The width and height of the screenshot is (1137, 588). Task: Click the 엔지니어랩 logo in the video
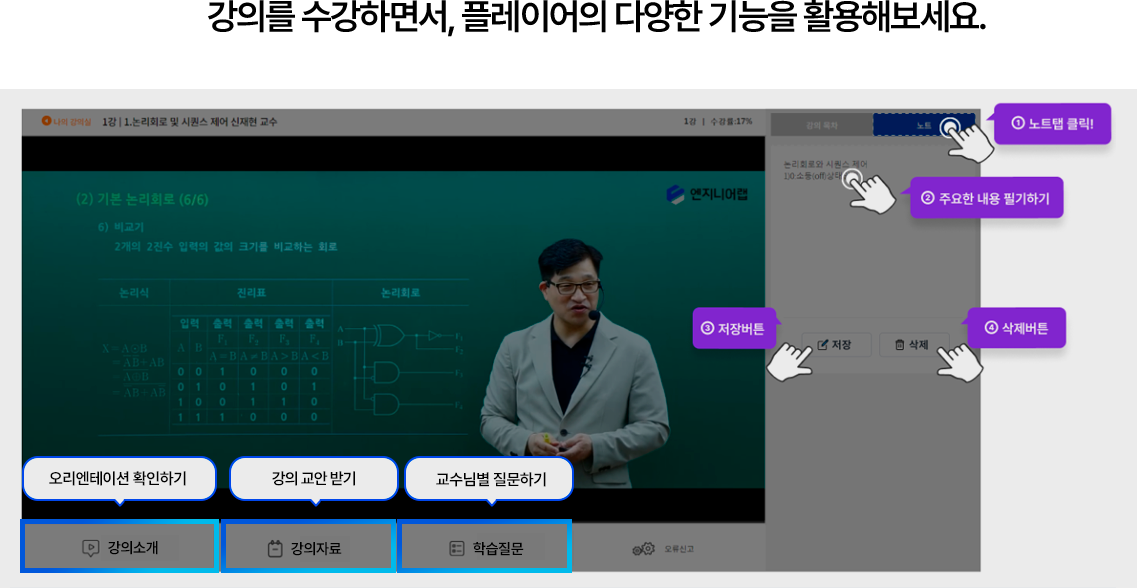705,195
